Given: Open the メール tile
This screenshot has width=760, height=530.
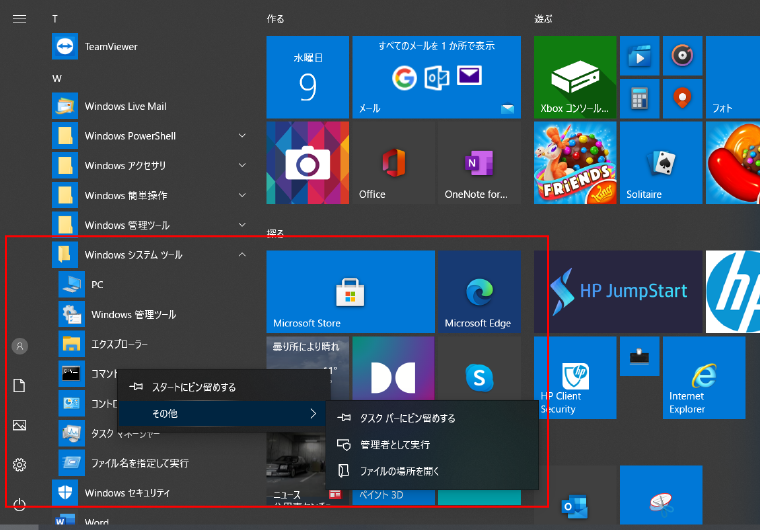Looking at the screenshot, I should (x=437, y=77).
